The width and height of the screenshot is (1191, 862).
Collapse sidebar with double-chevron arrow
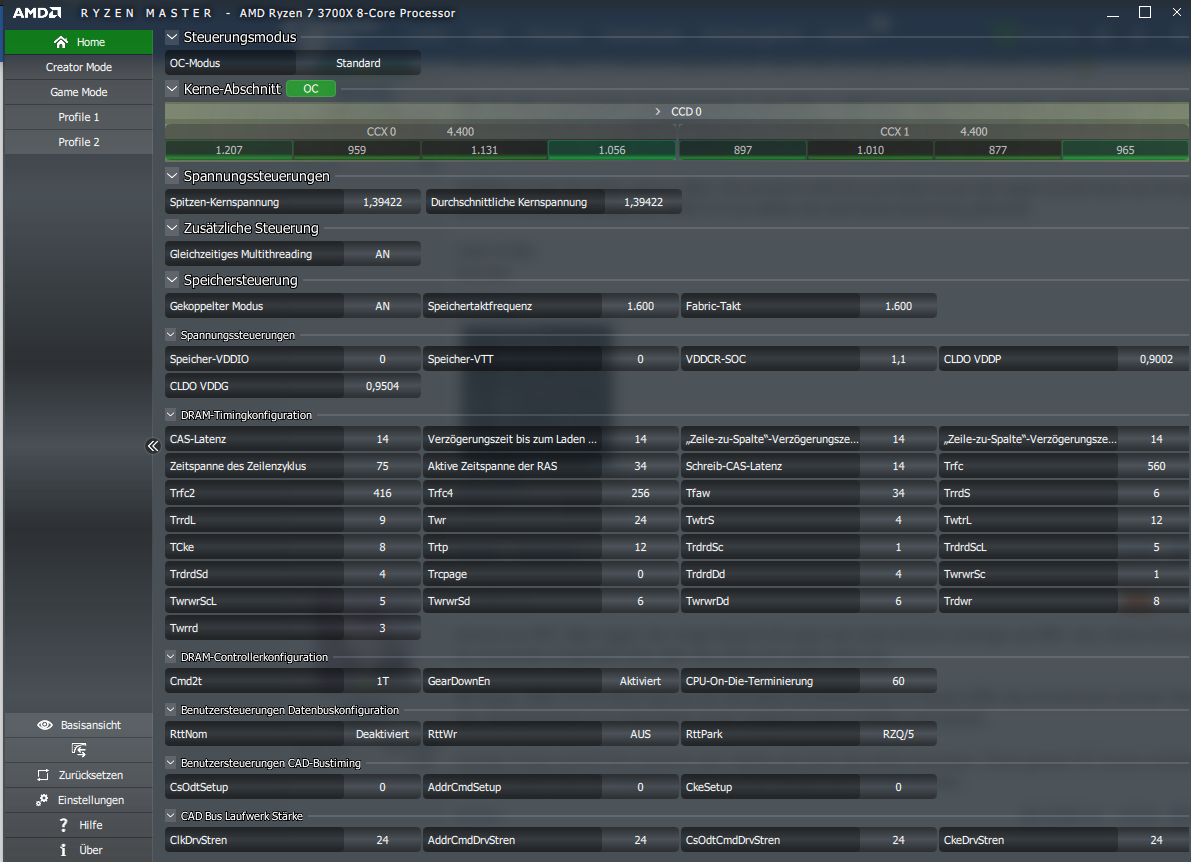[153, 446]
